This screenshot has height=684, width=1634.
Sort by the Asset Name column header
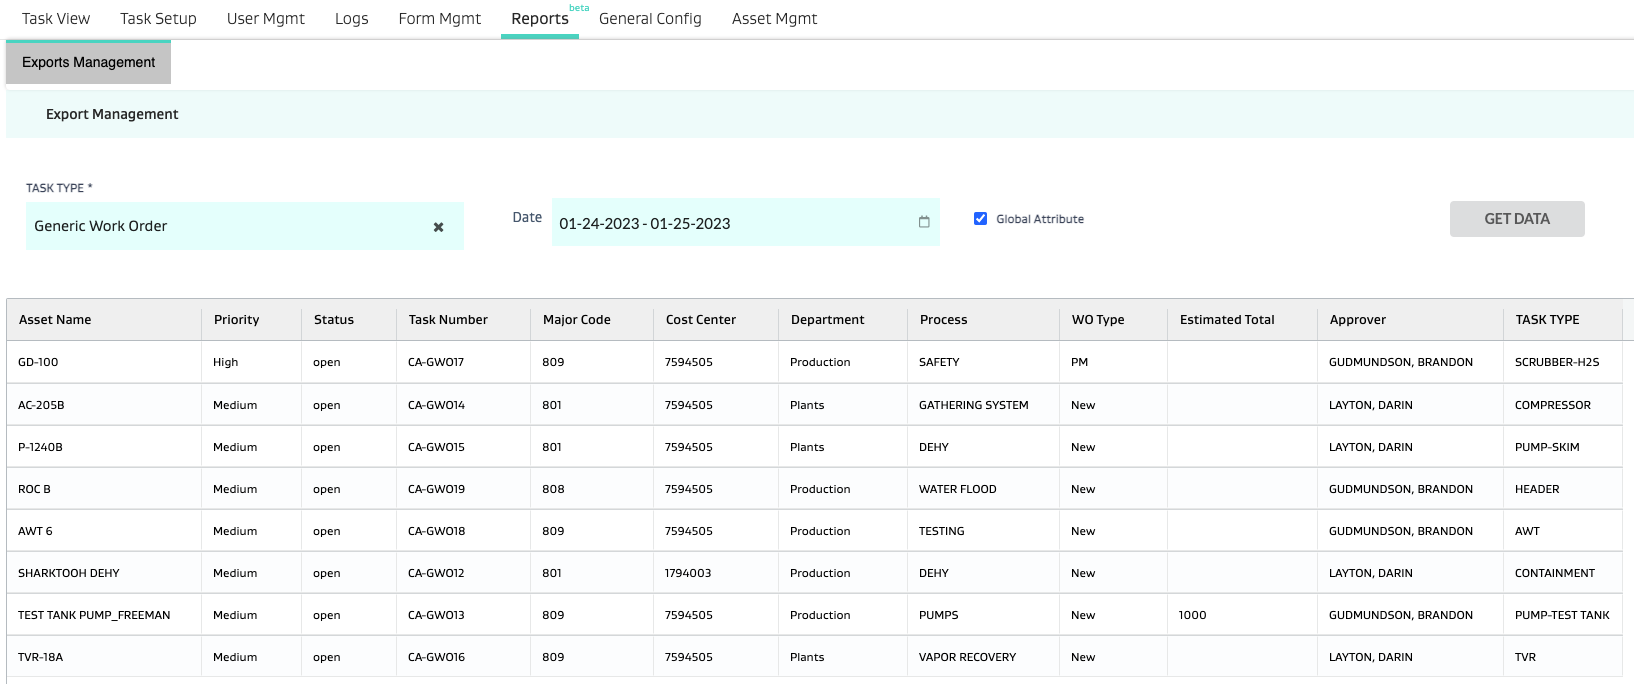[55, 320]
